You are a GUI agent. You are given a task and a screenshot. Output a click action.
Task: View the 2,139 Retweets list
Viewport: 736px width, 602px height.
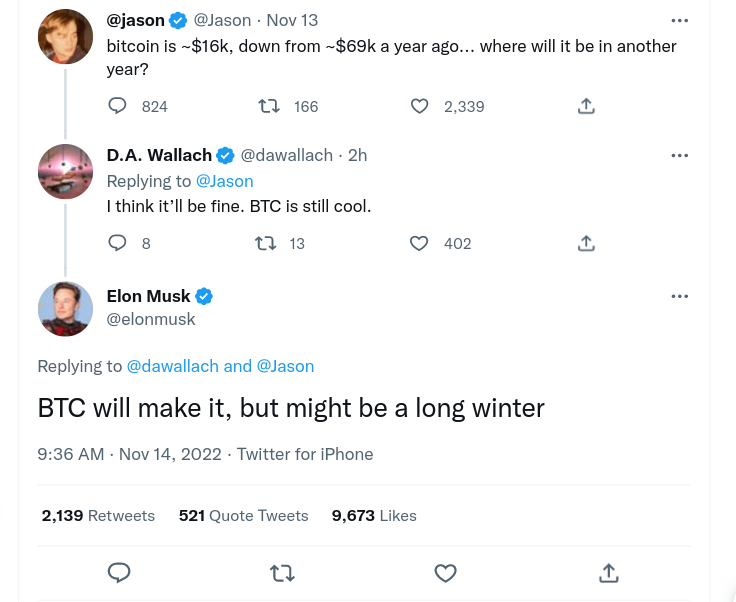tap(98, 516)
